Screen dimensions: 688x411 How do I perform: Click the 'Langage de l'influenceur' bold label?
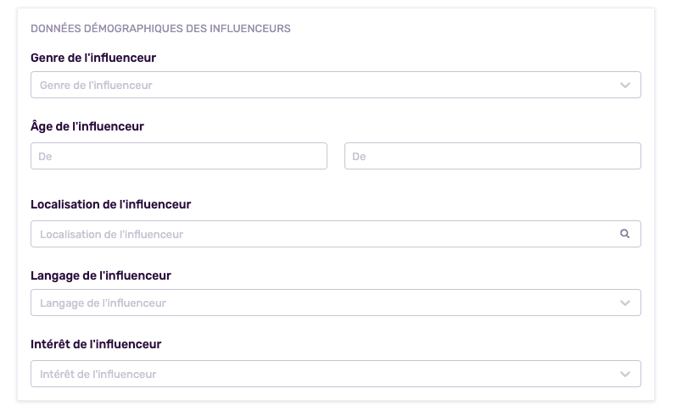pyautogui.click(x=100, y=275)
